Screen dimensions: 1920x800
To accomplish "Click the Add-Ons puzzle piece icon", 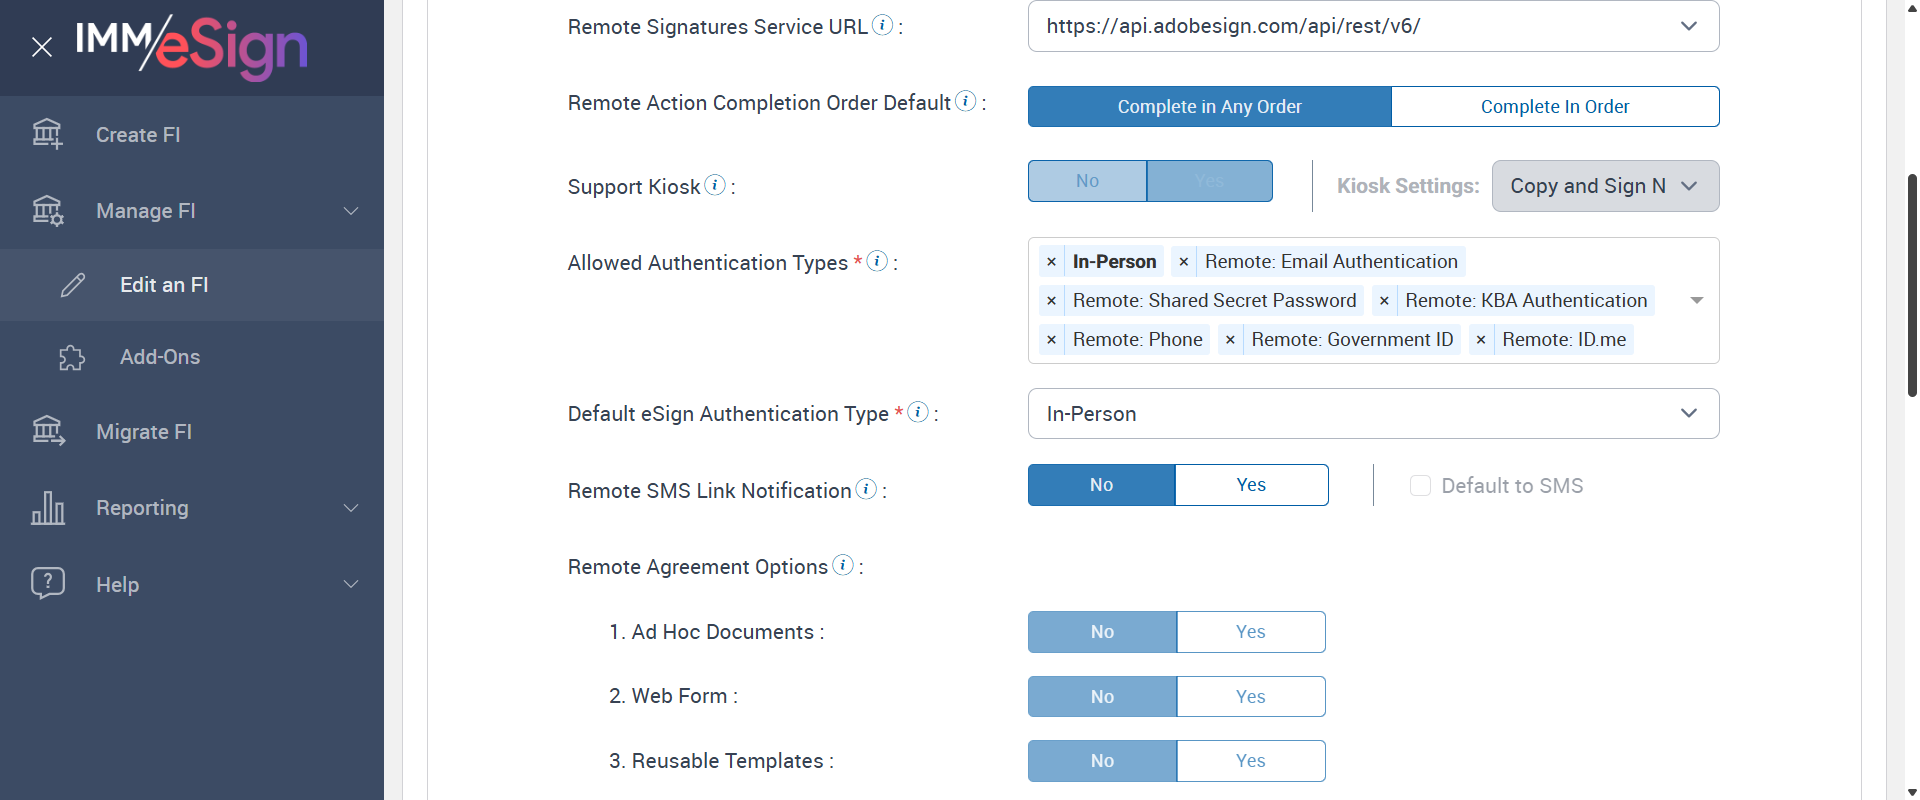I will (72, 358).
